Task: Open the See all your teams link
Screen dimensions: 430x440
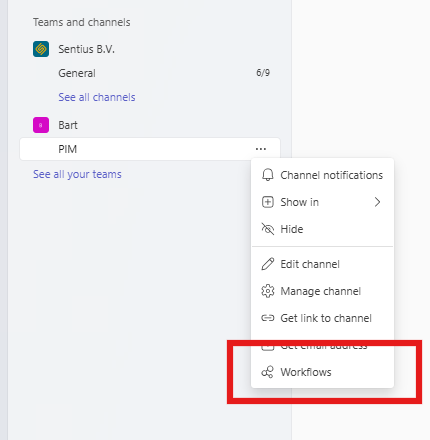Action: click(77, 174)
